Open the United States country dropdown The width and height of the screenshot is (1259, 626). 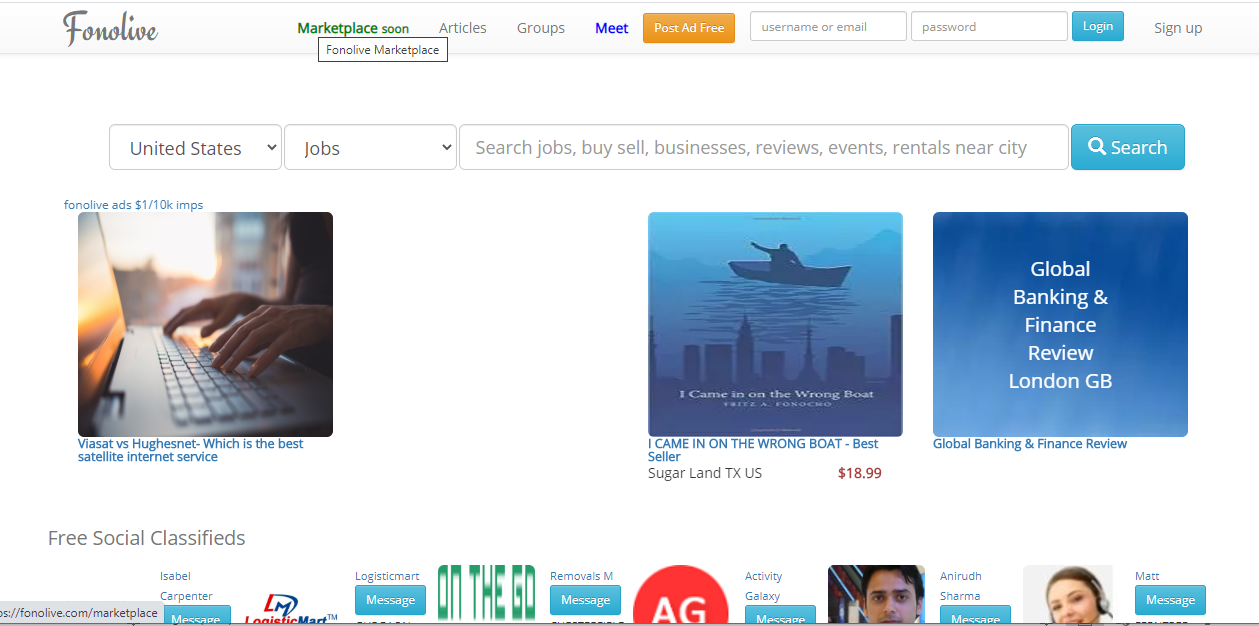tap(195, 147)
